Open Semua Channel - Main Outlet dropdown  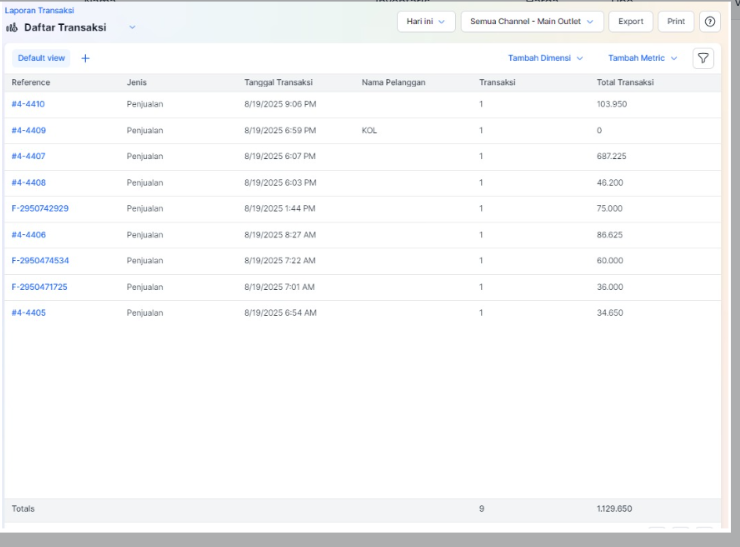point(532,22)
